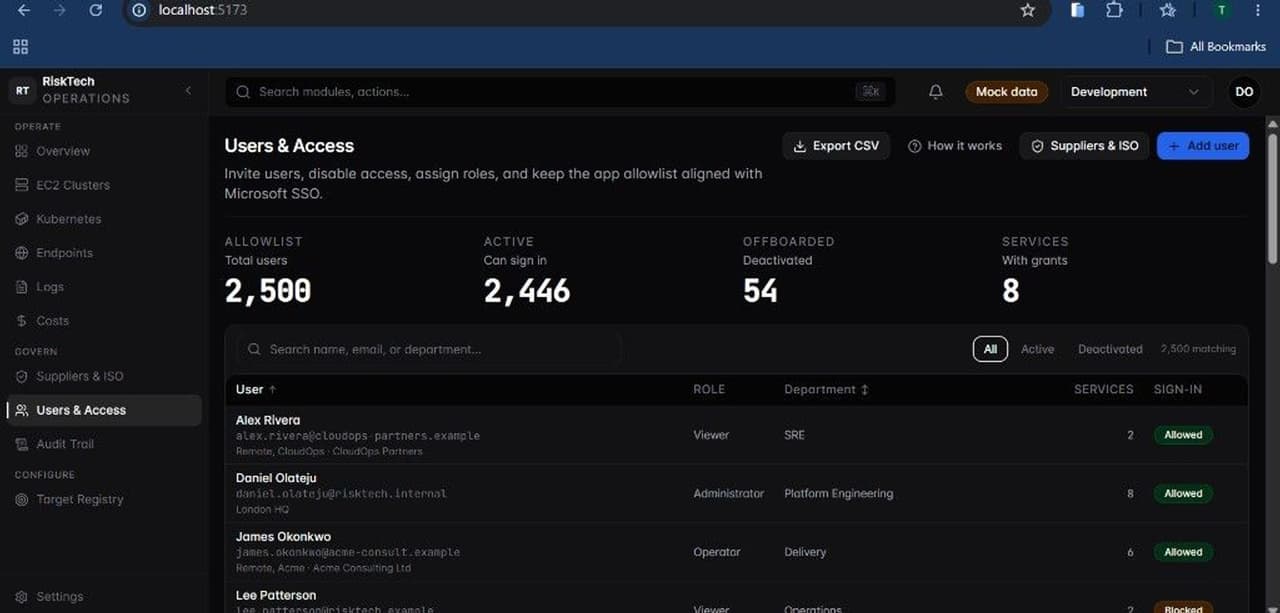Click the Mock data badge
This screenshot has width=1280, height=613.
click(1006, 91)
